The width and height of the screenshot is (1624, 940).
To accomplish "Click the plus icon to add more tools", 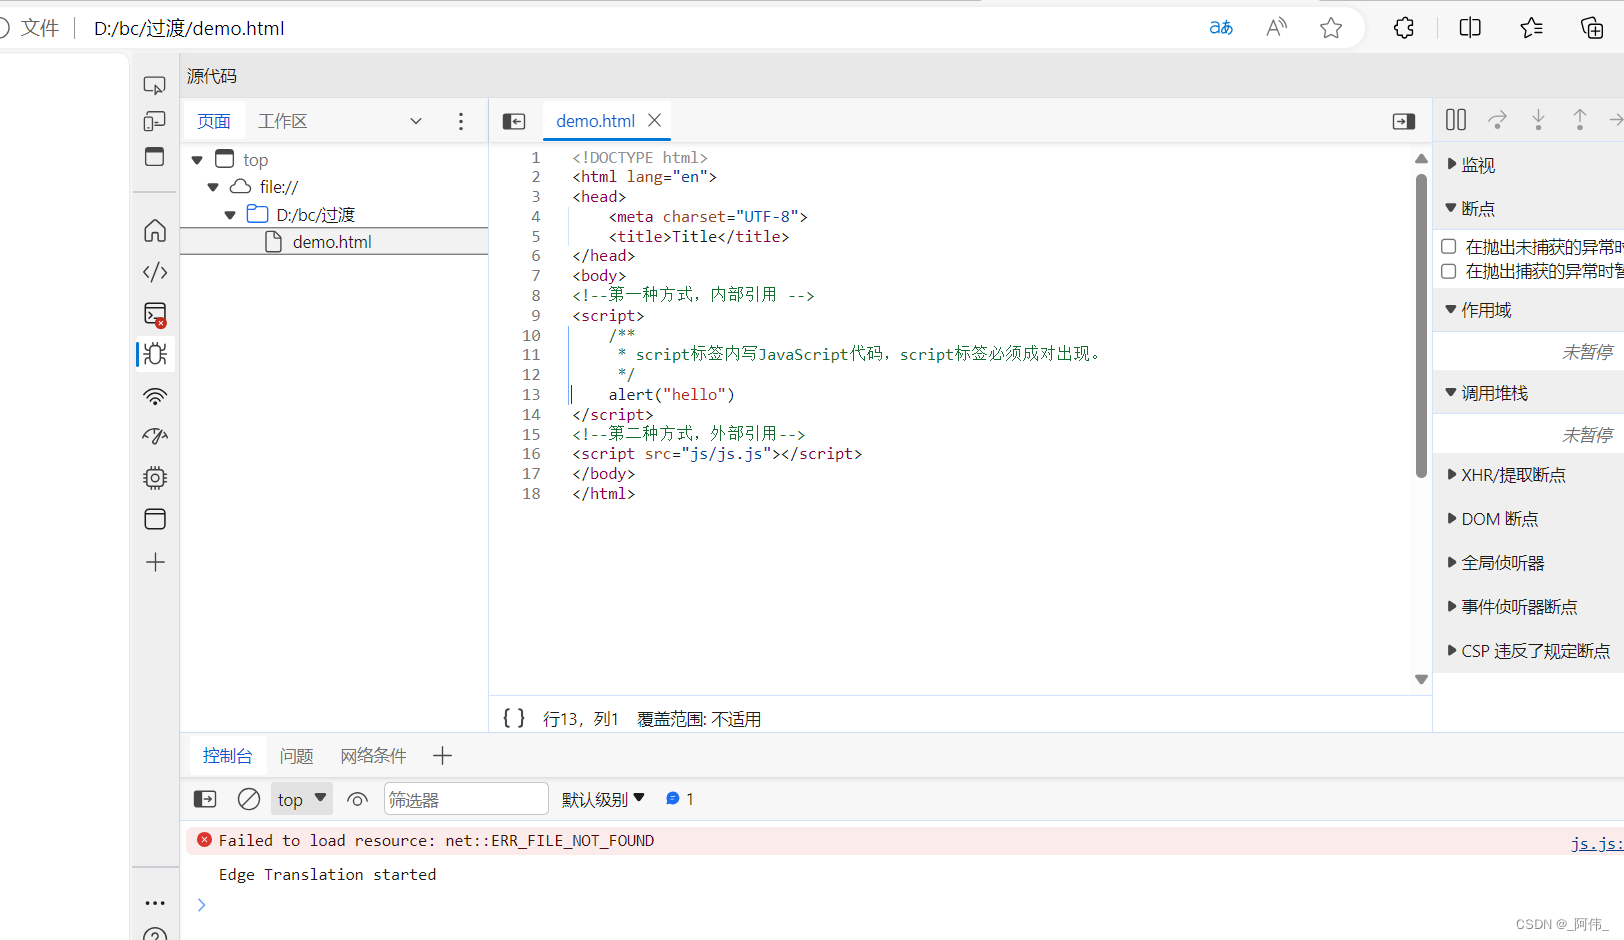I will (x=155, y=562).
